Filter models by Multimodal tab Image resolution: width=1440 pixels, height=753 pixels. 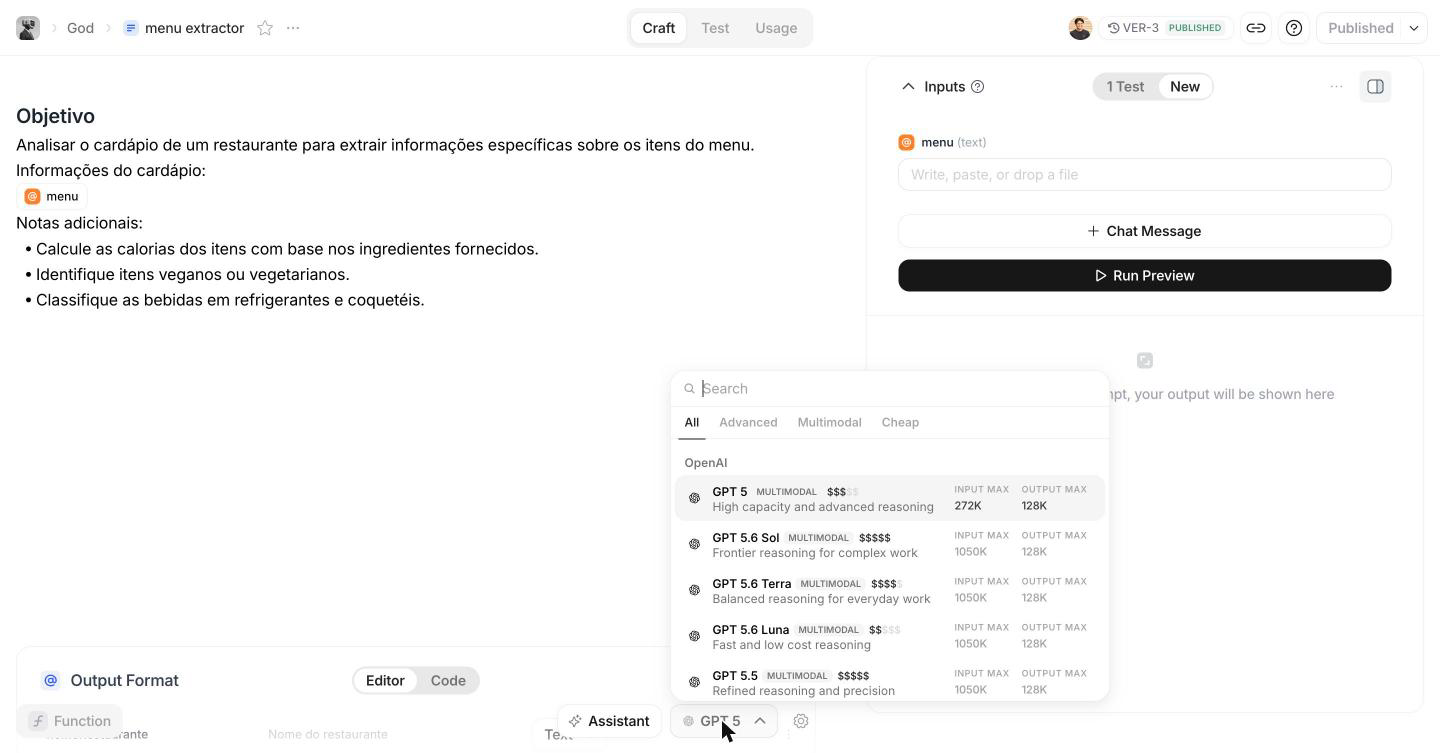829,422
